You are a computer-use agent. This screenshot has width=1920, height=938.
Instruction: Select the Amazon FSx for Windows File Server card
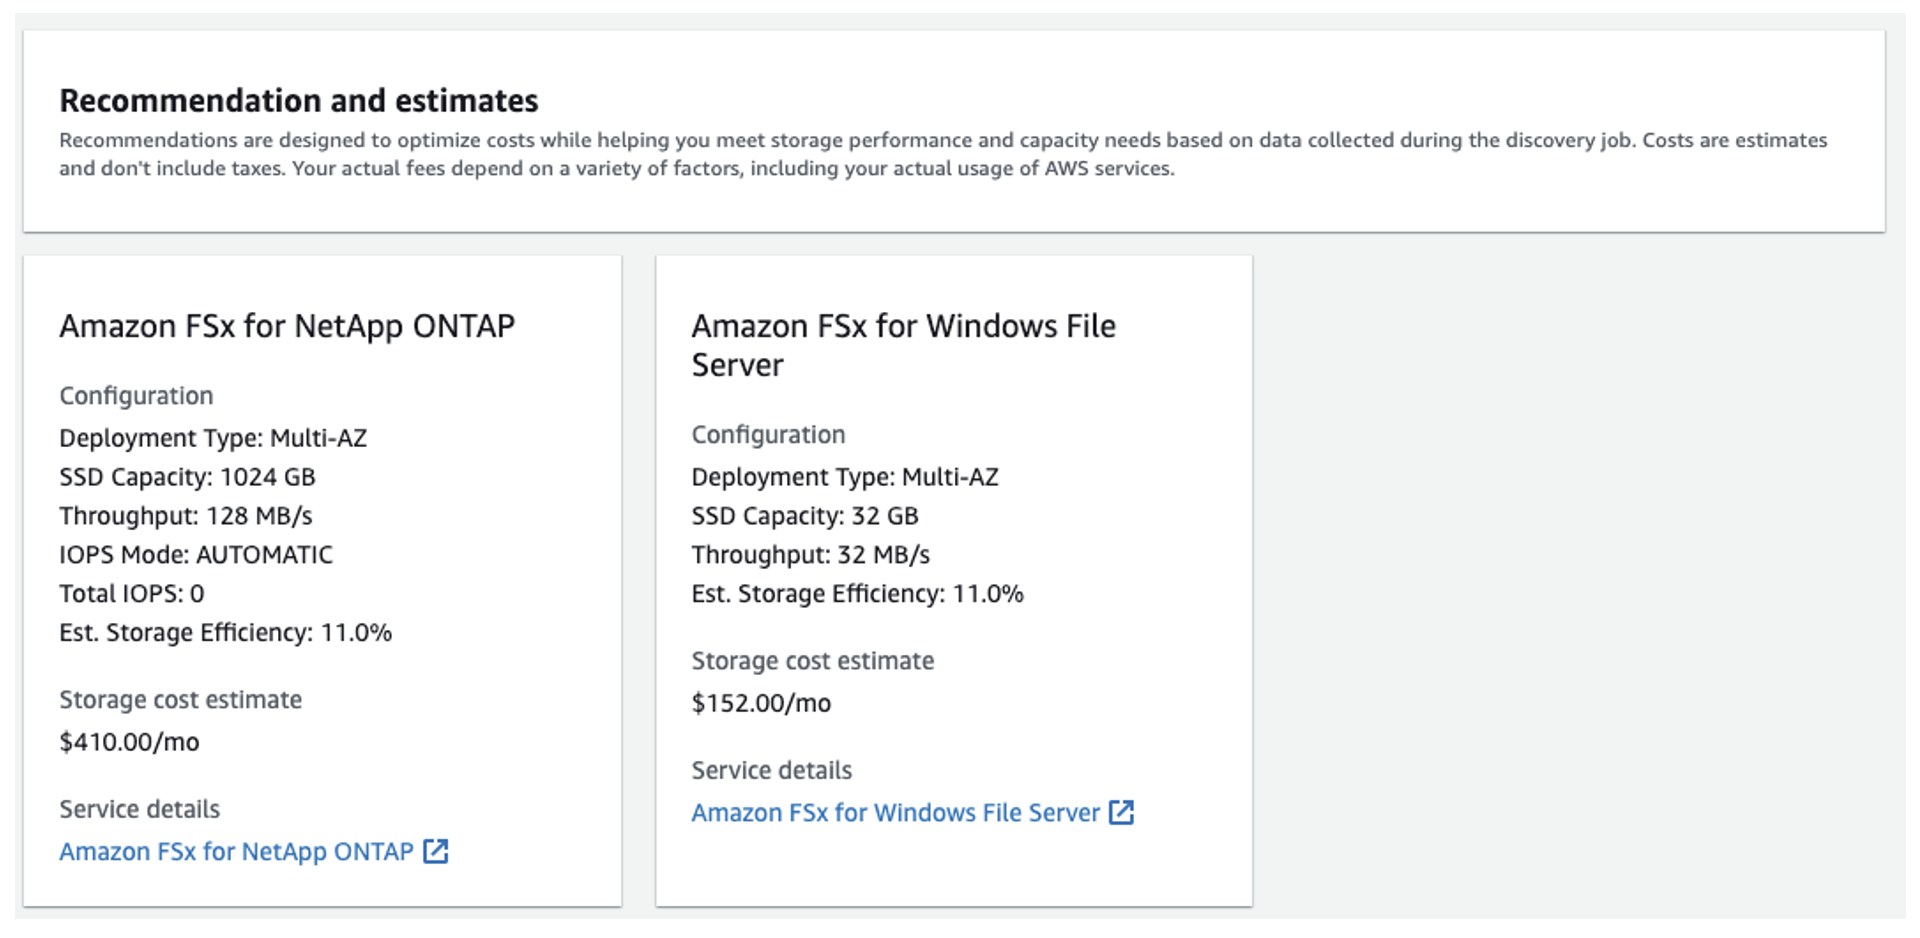click(953, 580)
